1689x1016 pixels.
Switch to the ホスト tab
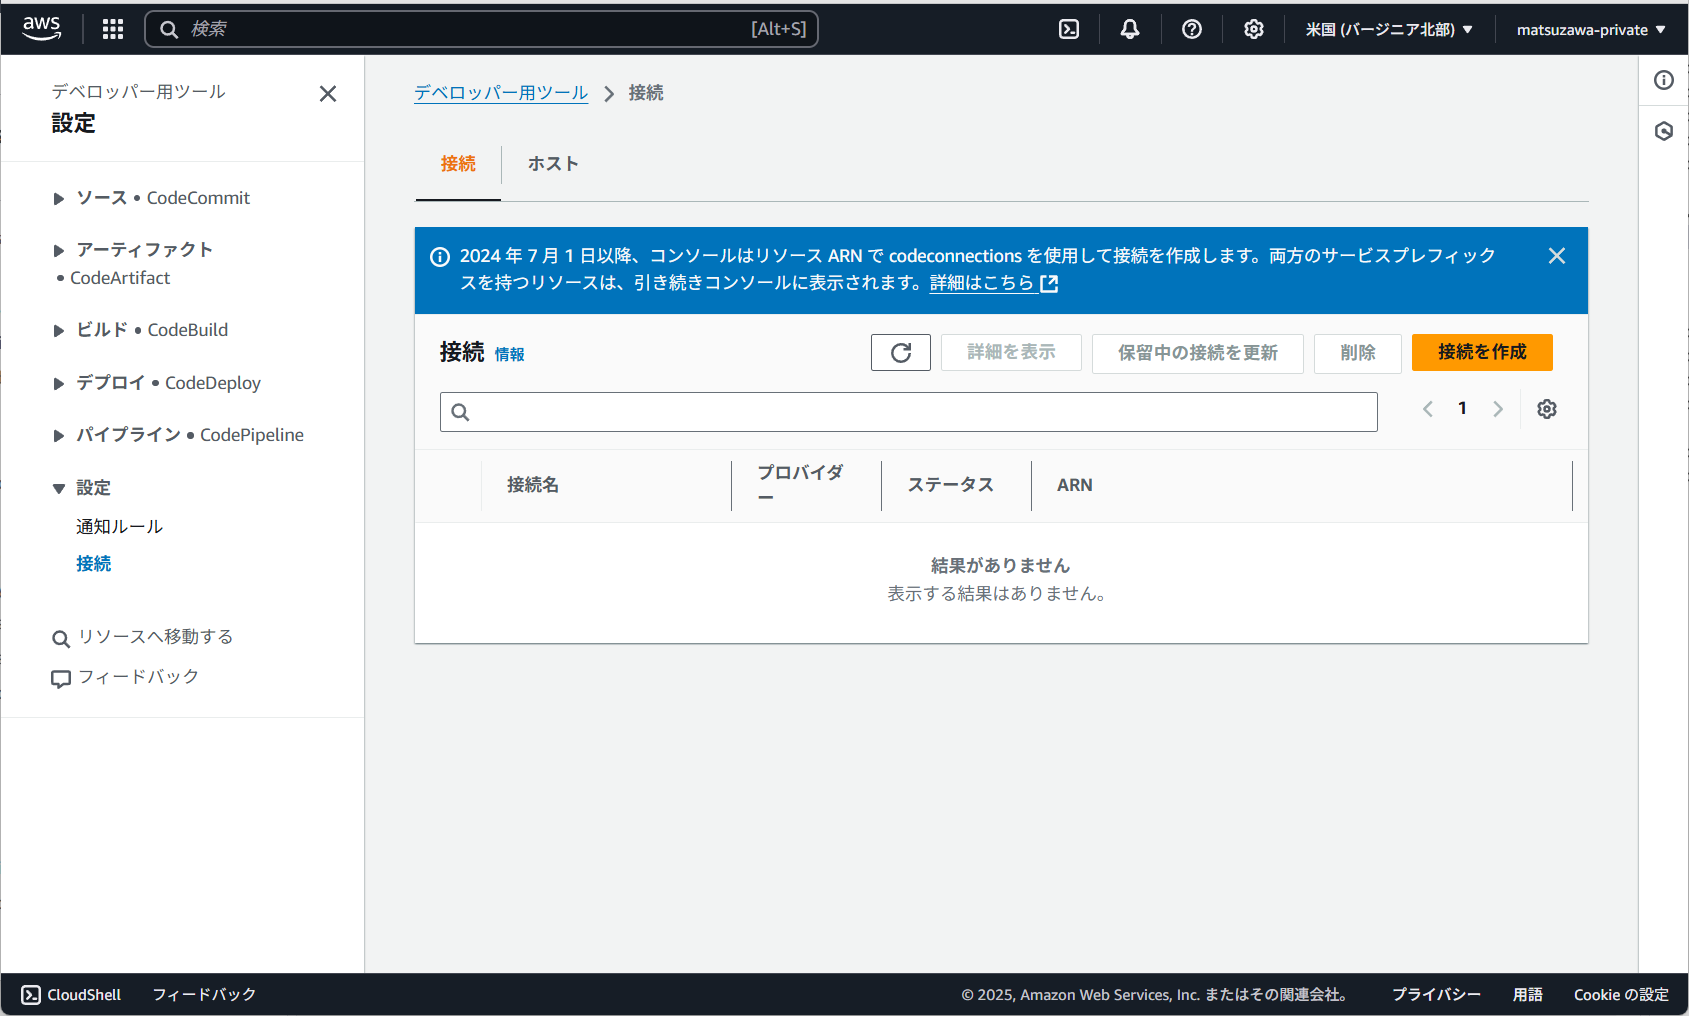(x=553, y=164)
